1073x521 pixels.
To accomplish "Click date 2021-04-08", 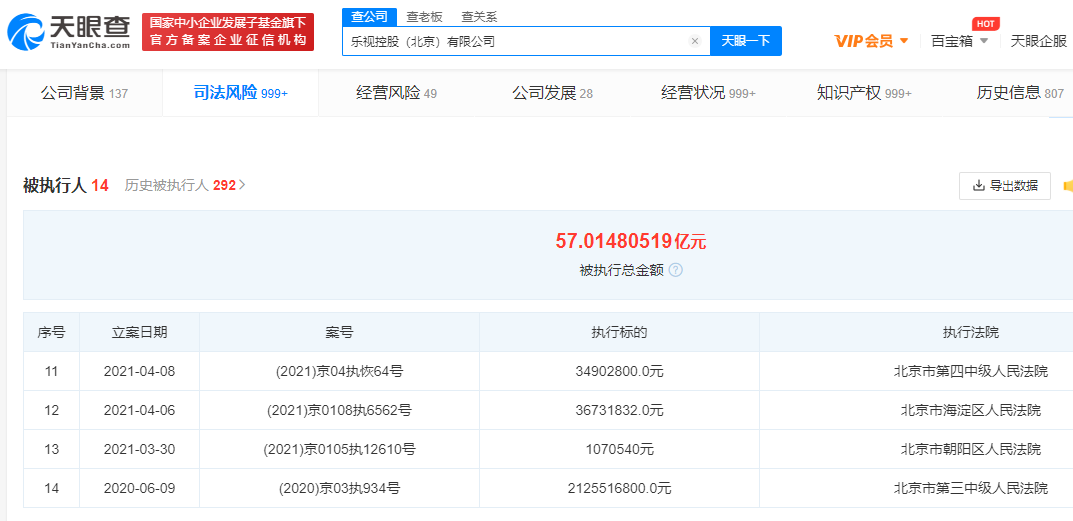I will [140, 372].
